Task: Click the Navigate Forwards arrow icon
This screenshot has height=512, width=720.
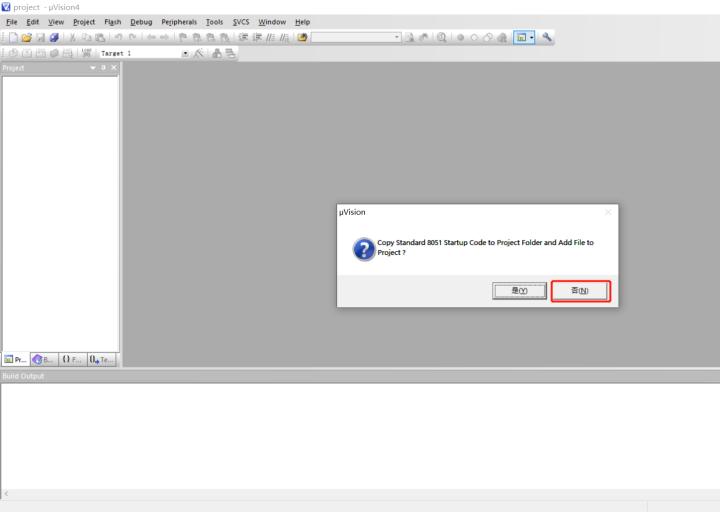Action: click(164, 38)
